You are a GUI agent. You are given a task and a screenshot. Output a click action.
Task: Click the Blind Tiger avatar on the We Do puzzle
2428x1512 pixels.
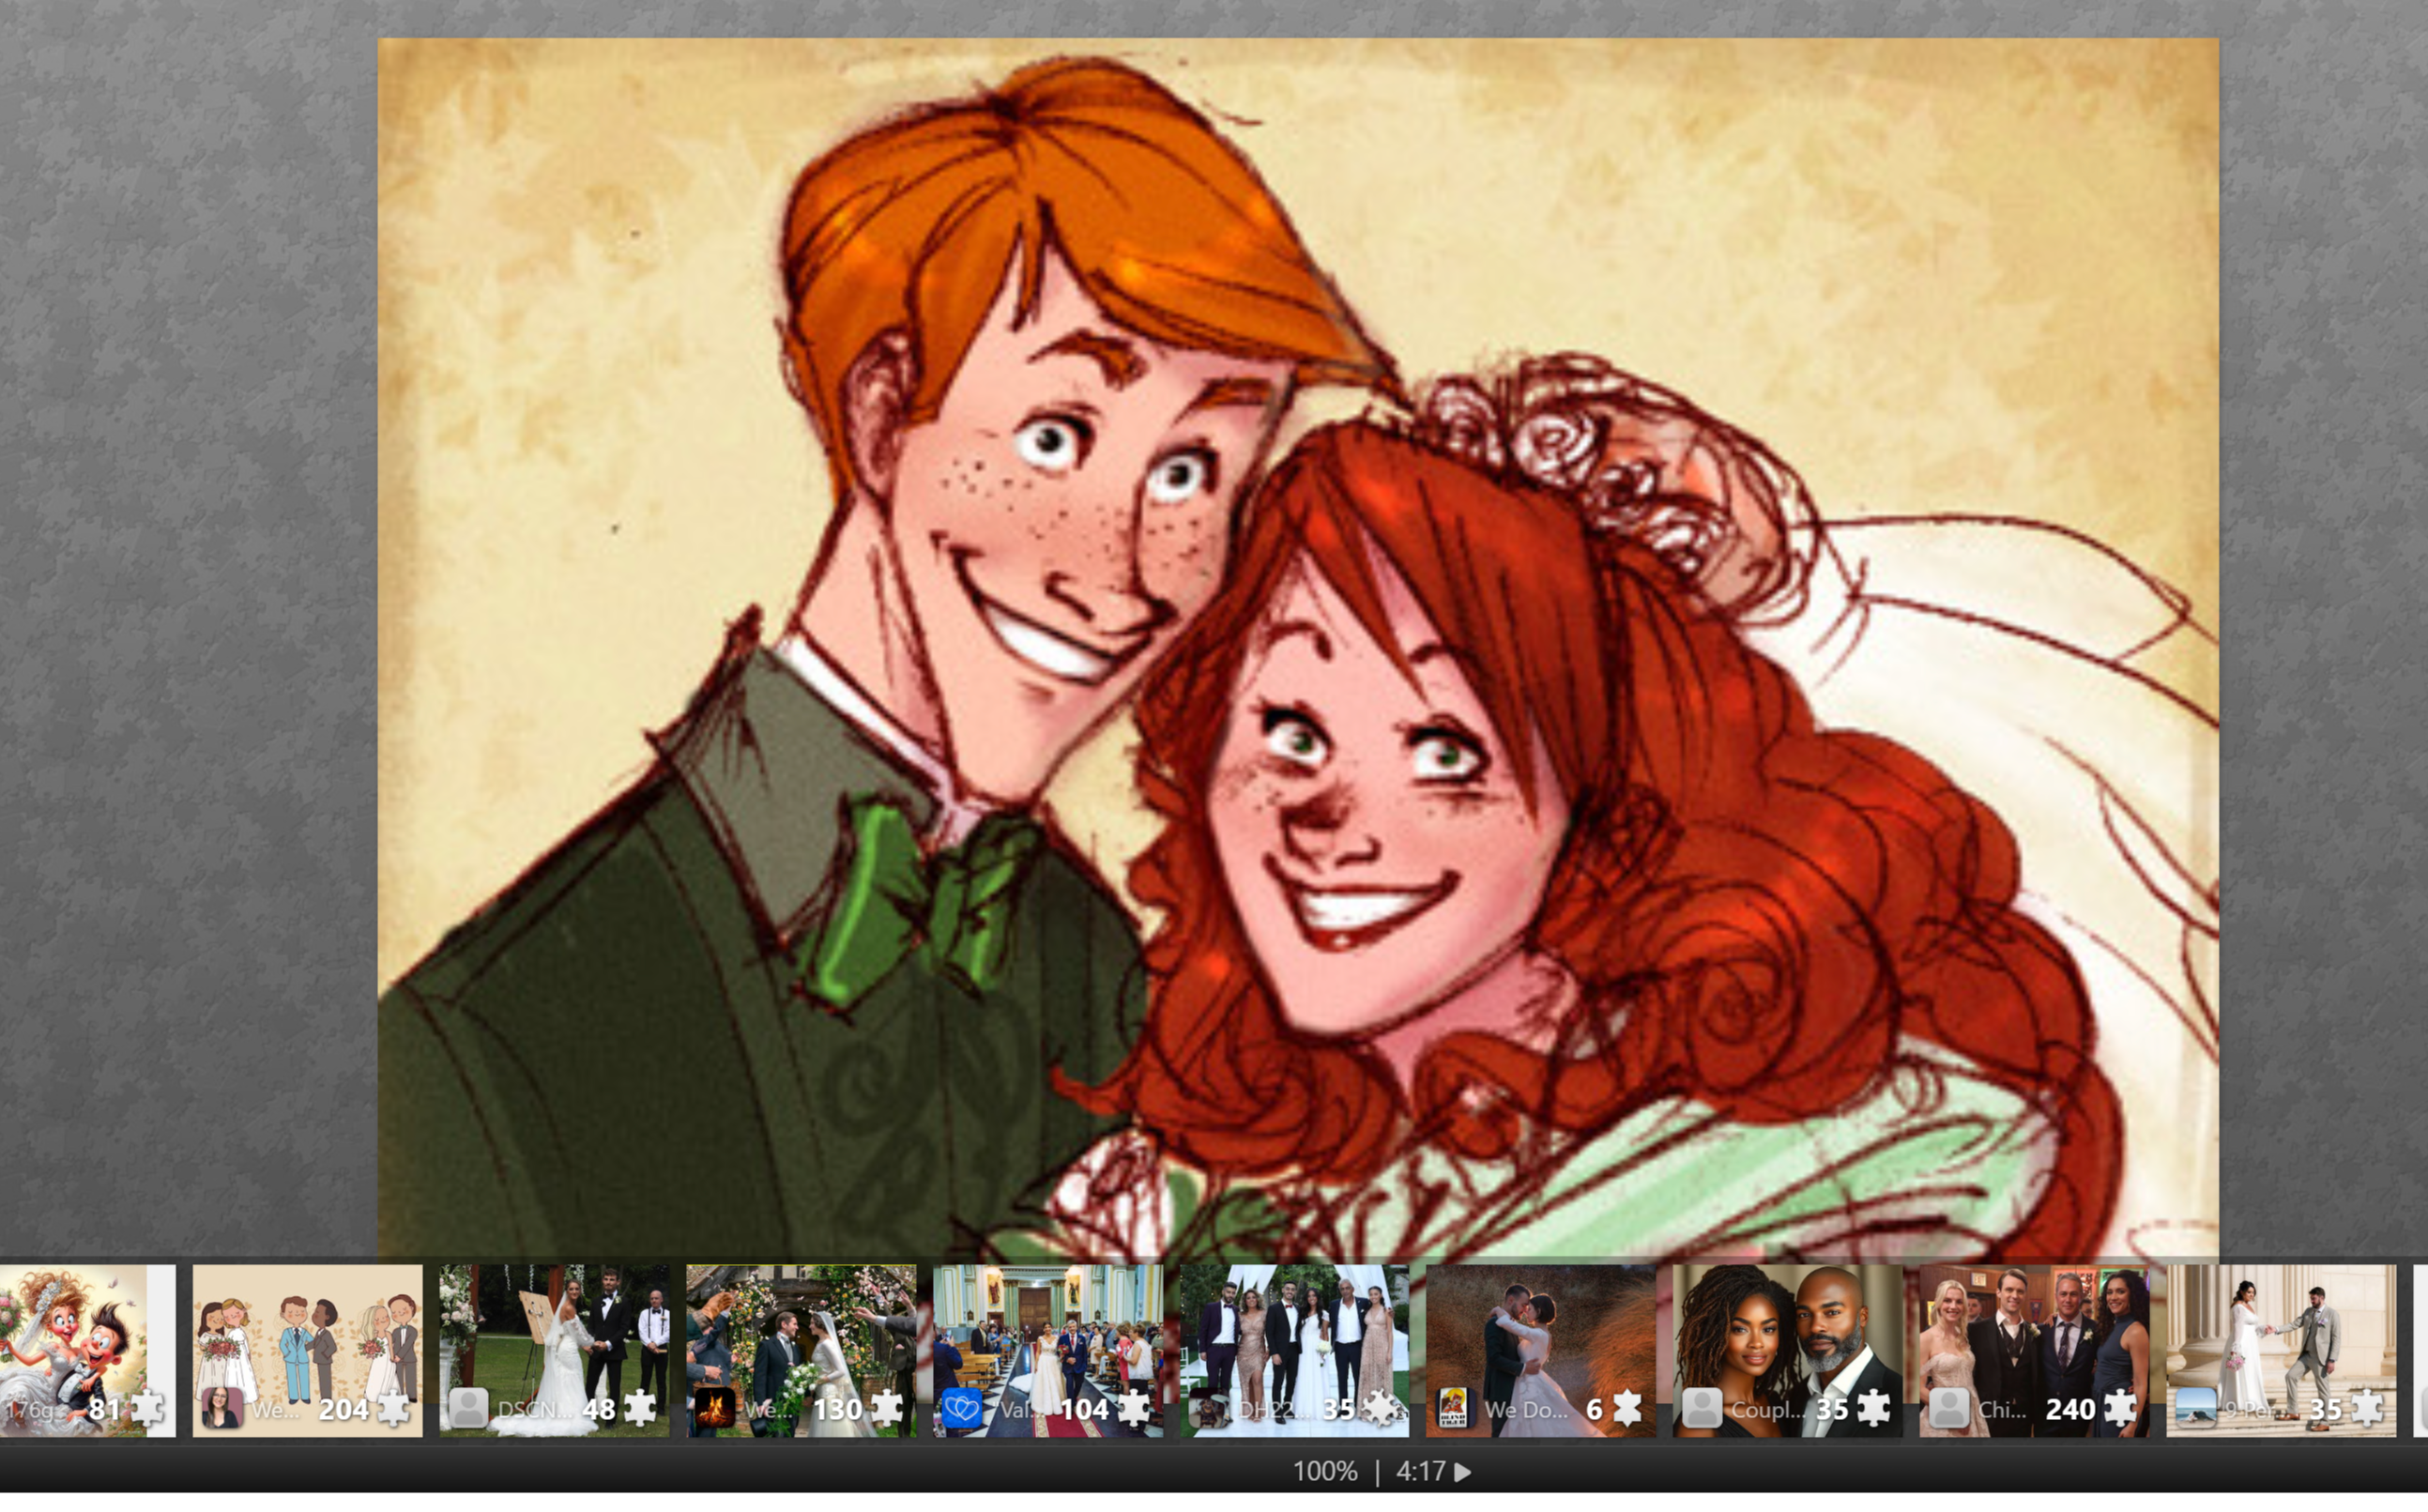click(x=1454, y=1409)
